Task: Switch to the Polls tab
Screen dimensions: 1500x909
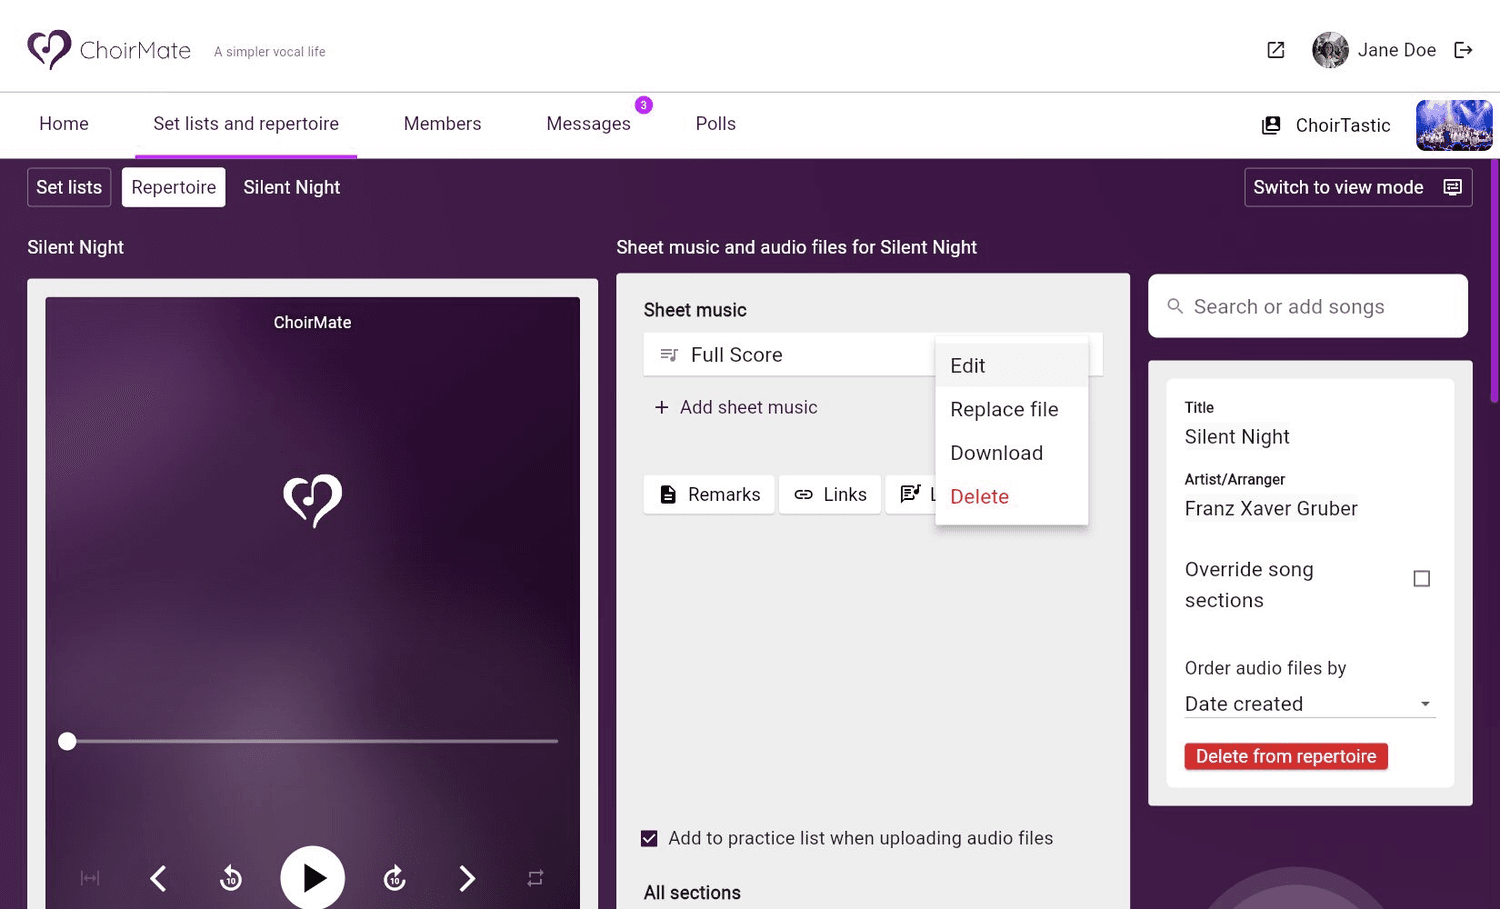Action: point(715,124)
